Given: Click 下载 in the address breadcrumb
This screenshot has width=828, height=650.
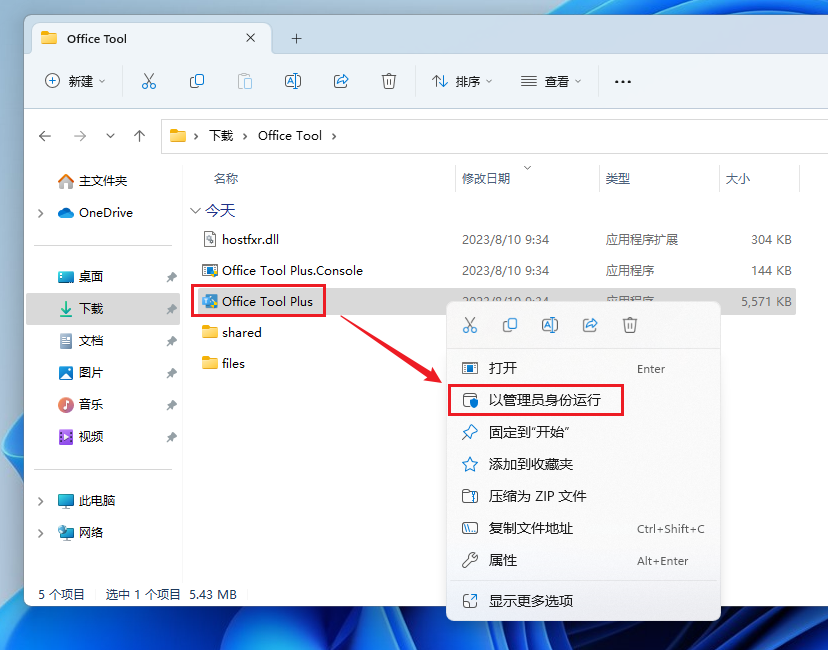Looking at the screenshot, I should point(221,136).
